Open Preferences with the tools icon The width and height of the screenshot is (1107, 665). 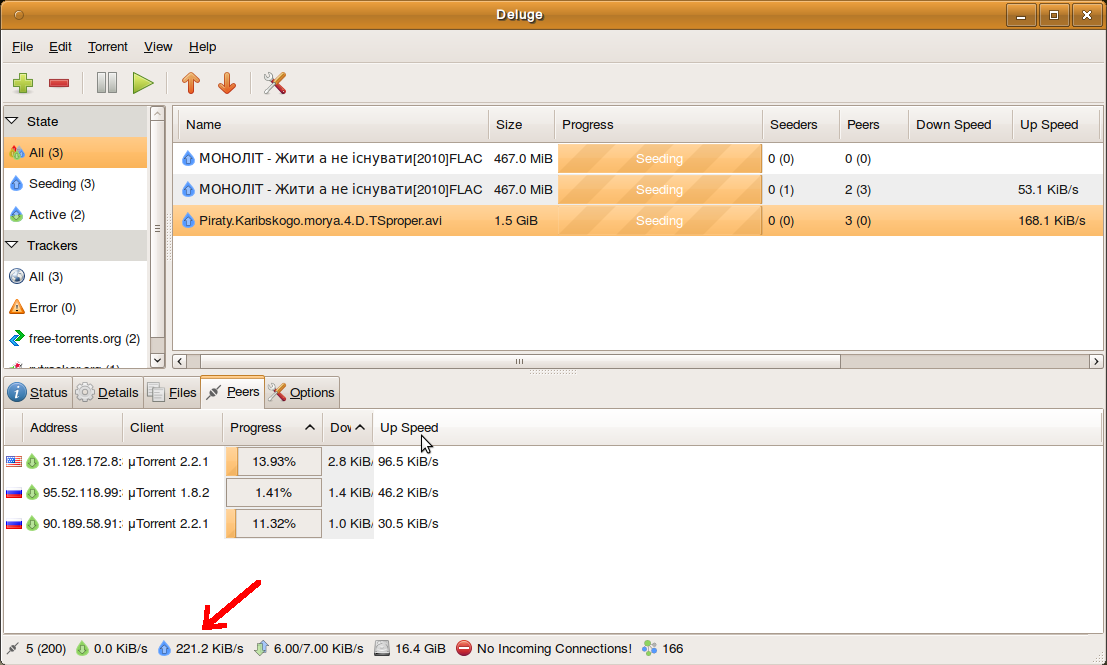[275, 83]
